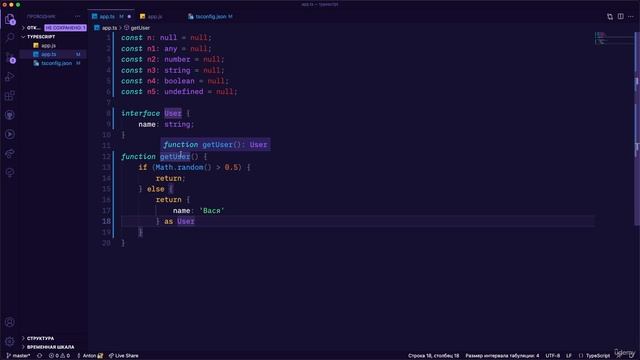Screen dimensions: 640x360
Task: Start Live Share from status bar
Action: click(124, 356)
